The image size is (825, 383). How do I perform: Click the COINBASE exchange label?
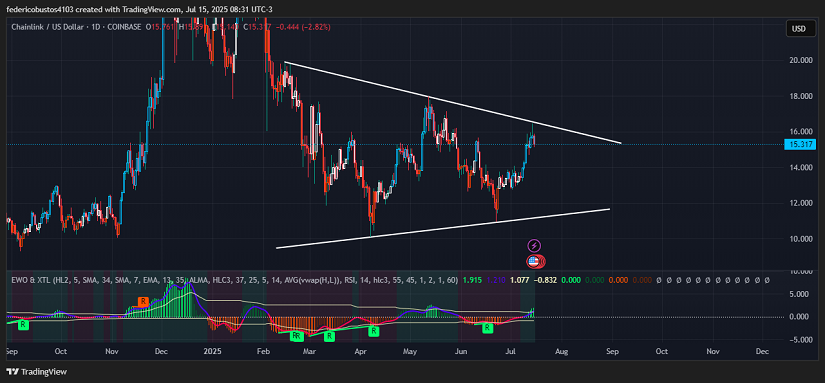tap(125, 26)
